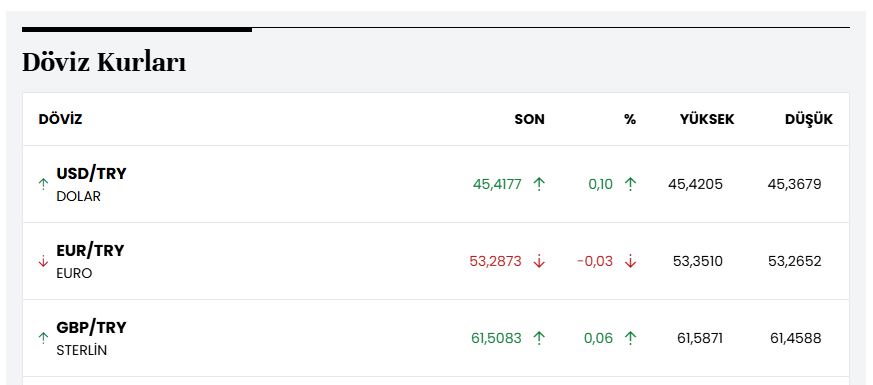Click the up arrow beside 45,4177

pos(538,184)
